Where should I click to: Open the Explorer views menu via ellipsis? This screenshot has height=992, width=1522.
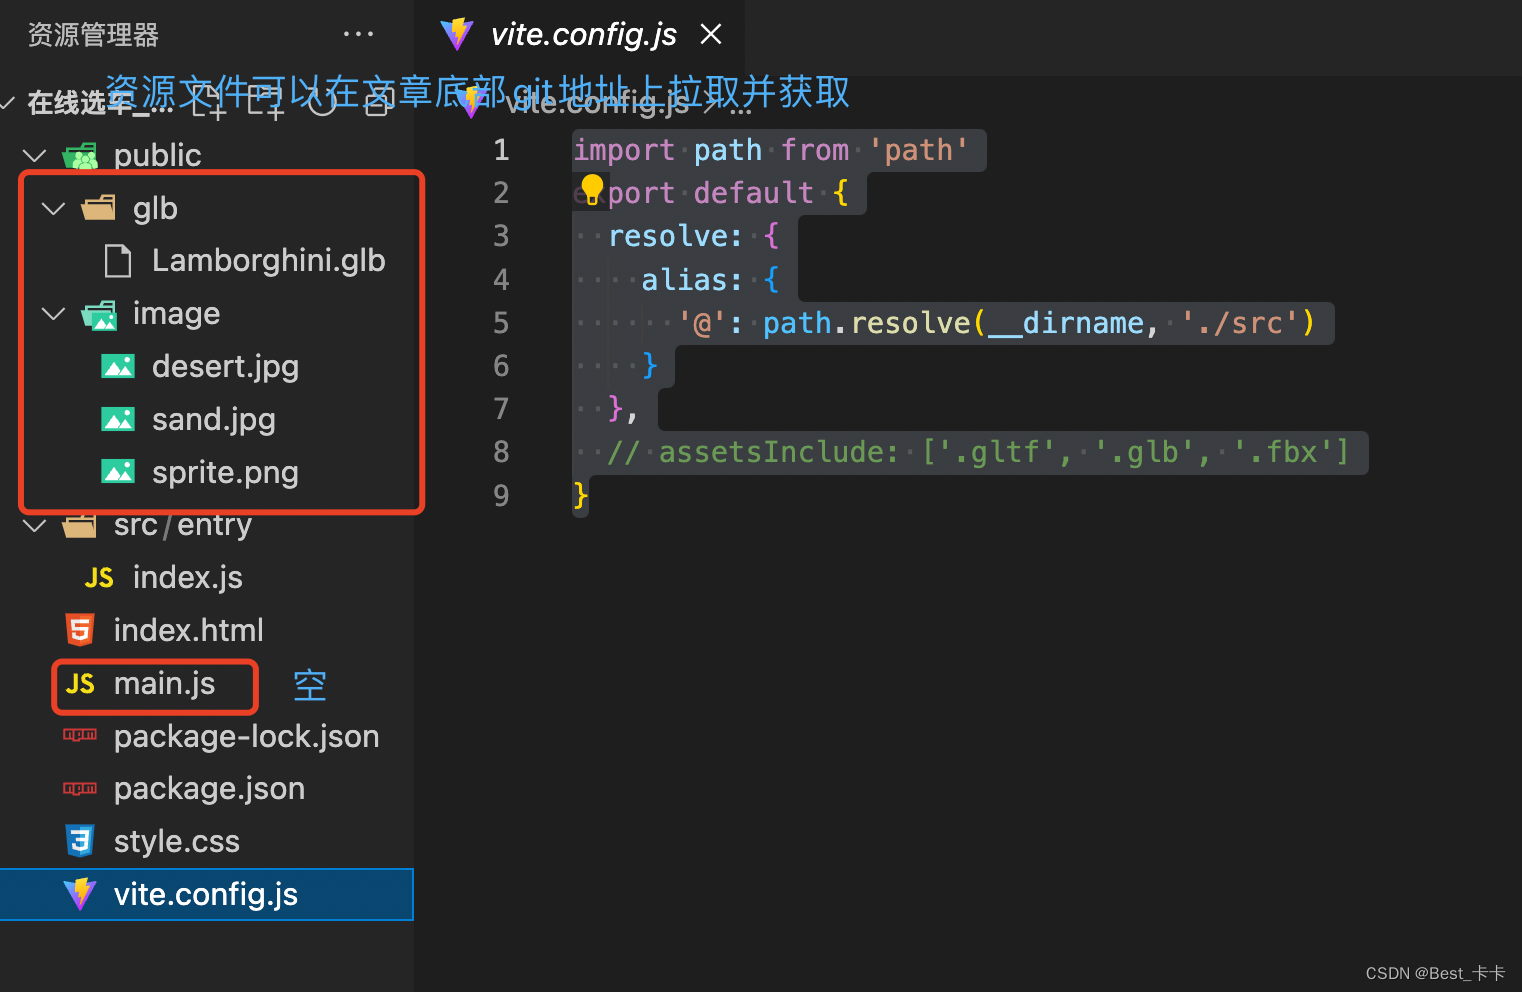click(x=358, y=33)
